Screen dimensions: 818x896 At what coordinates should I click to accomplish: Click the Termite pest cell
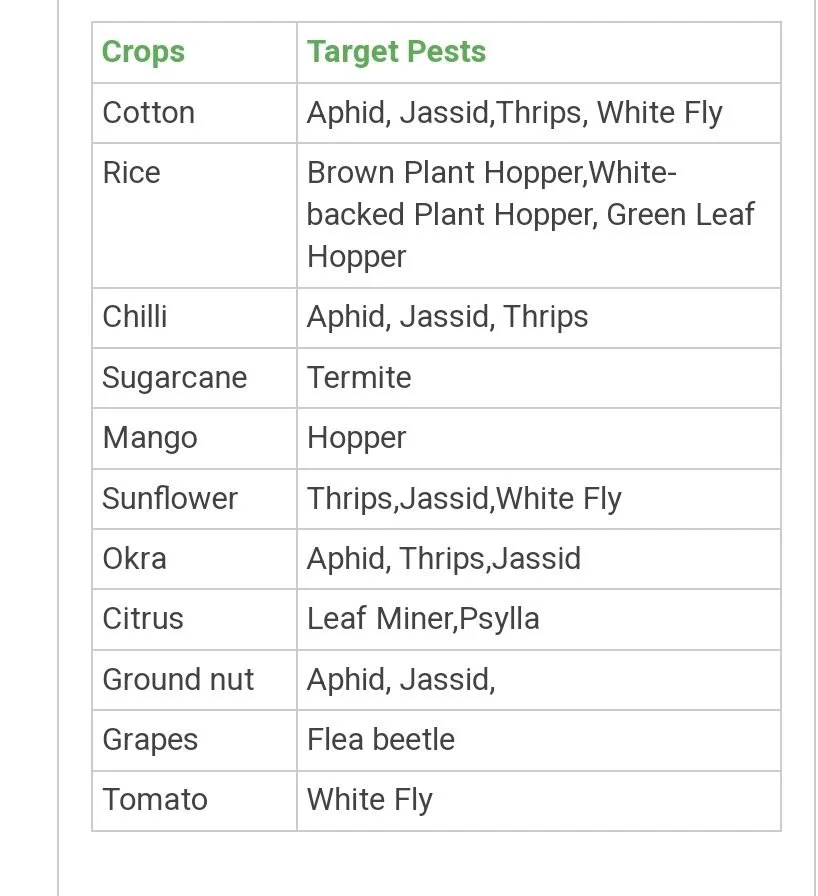tap(359, 378)
